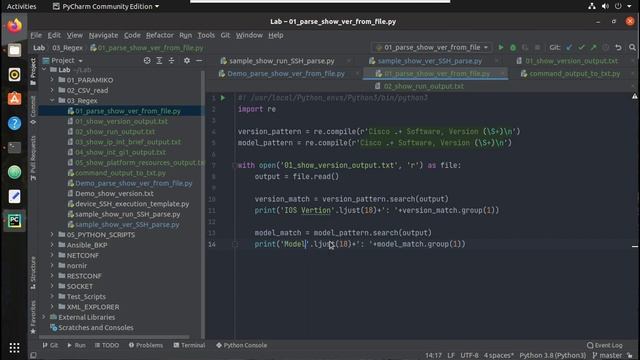Click run gutter arrow on line 1
Viewport: 640px width, 360px height.
click(x=223, y=98)
